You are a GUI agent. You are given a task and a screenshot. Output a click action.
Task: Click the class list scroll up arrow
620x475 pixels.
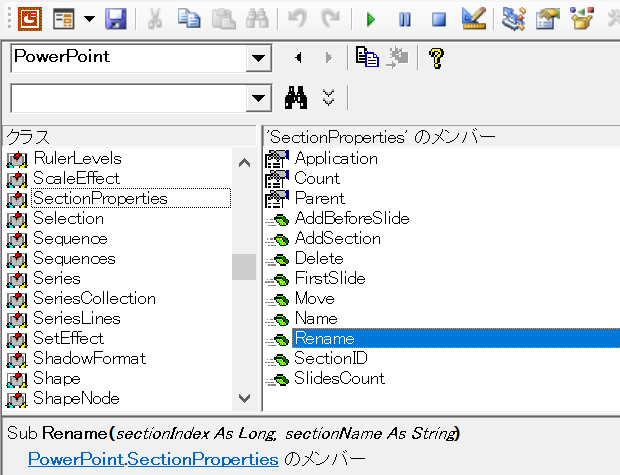(244, 163)
